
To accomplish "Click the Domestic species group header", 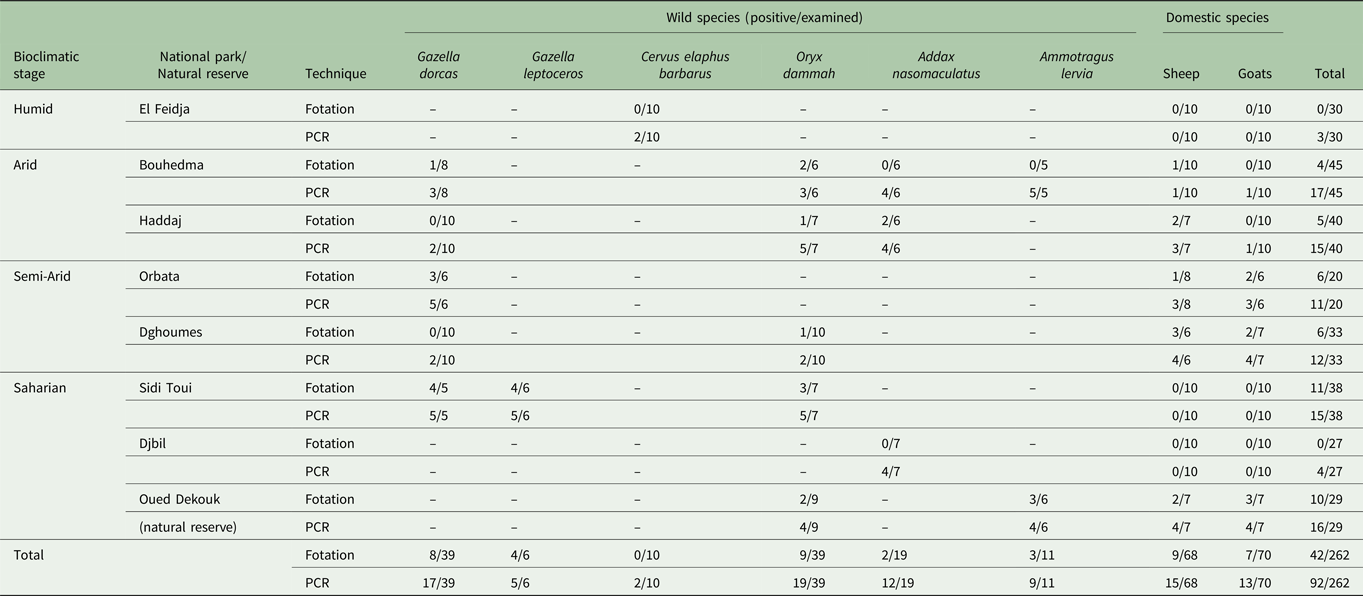I will click(1223, 18).
